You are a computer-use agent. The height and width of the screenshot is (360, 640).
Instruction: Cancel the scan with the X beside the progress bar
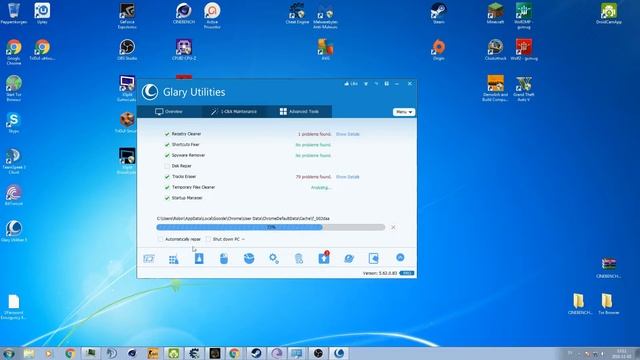393,227
